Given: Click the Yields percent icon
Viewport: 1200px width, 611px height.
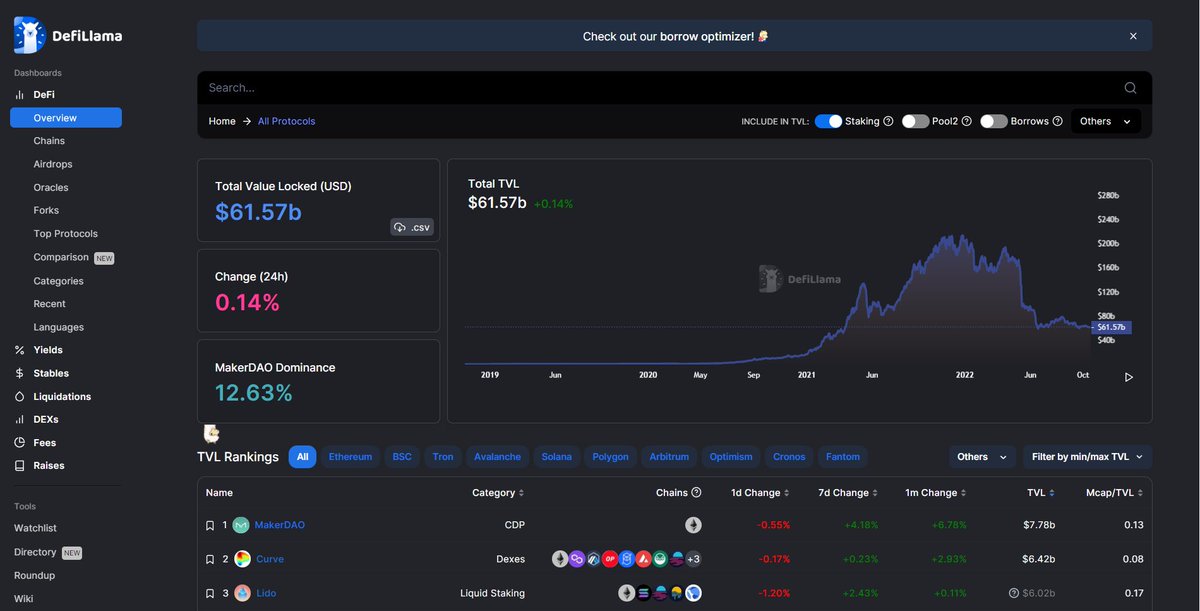Looking at the screenshot, I should [x=20, y=350].
